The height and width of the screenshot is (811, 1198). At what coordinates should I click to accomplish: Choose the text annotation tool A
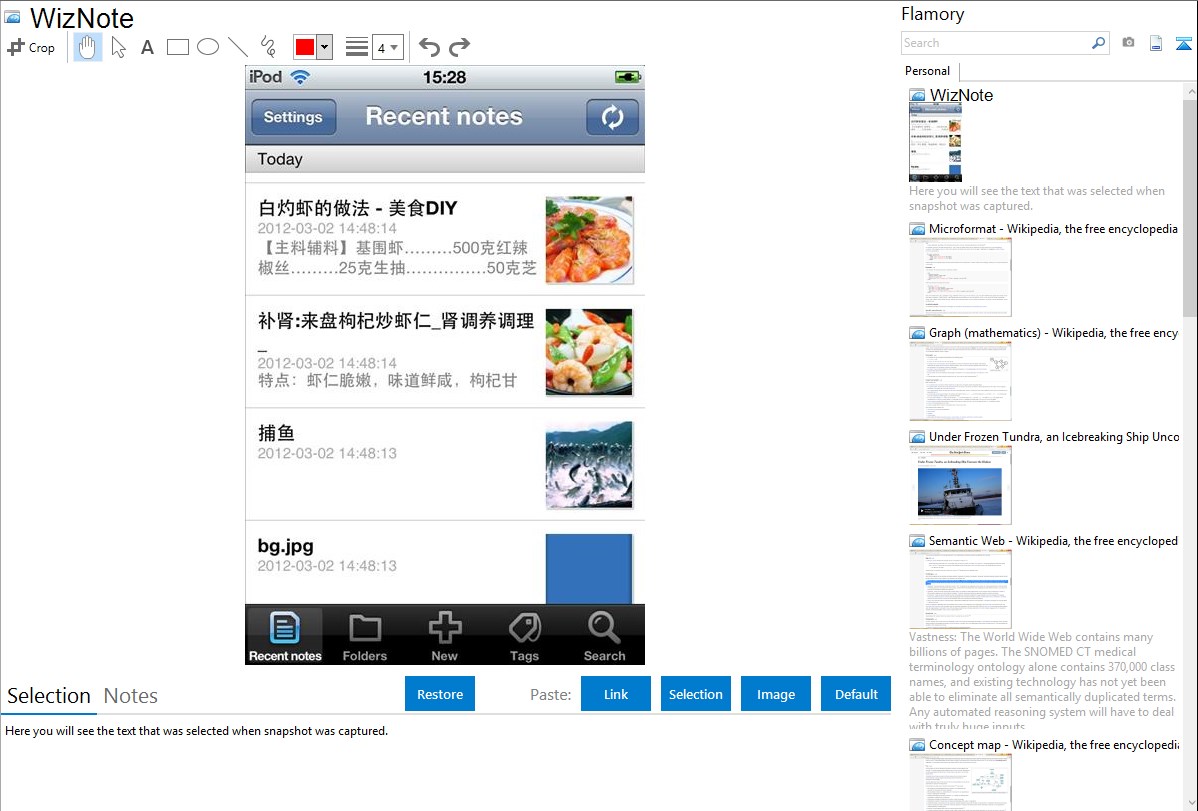click(x=147, y=47)
